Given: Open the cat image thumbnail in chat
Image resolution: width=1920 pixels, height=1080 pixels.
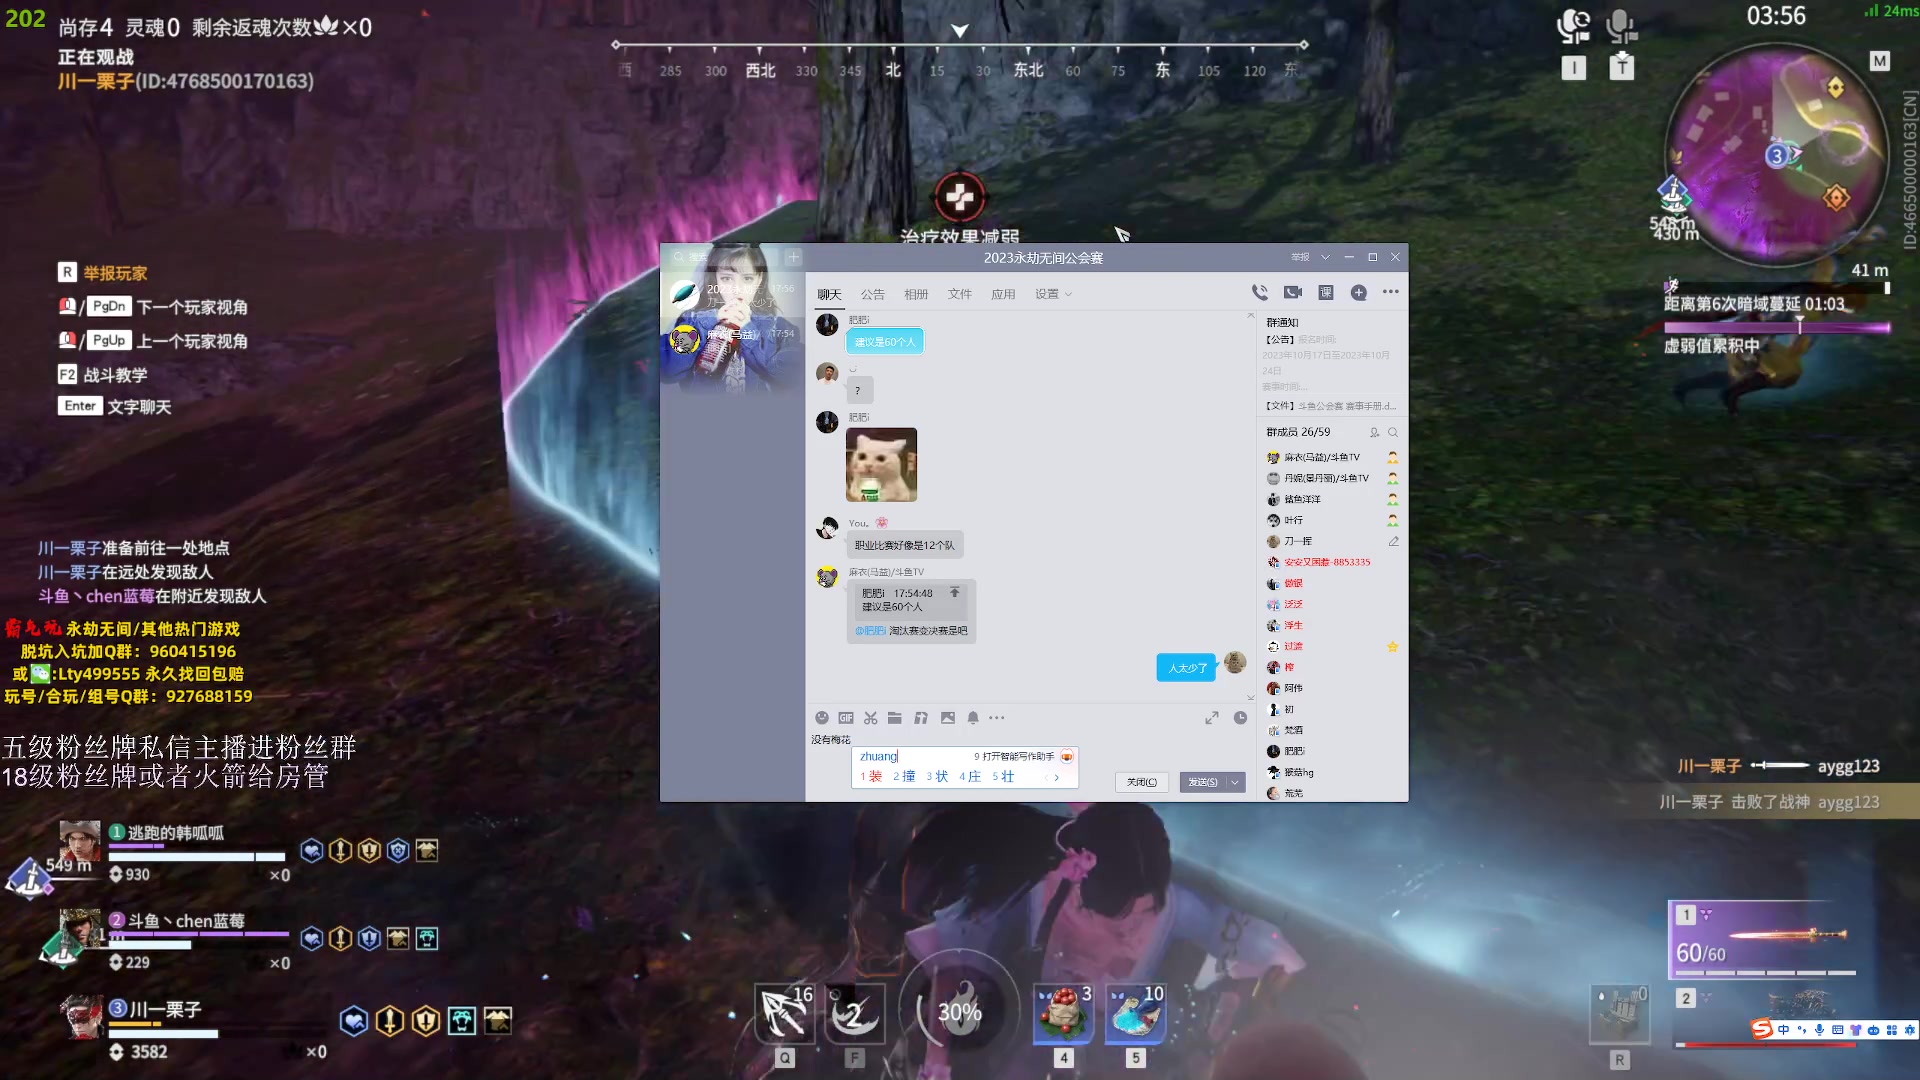Looking at the screenshot, I should point(881,465).
